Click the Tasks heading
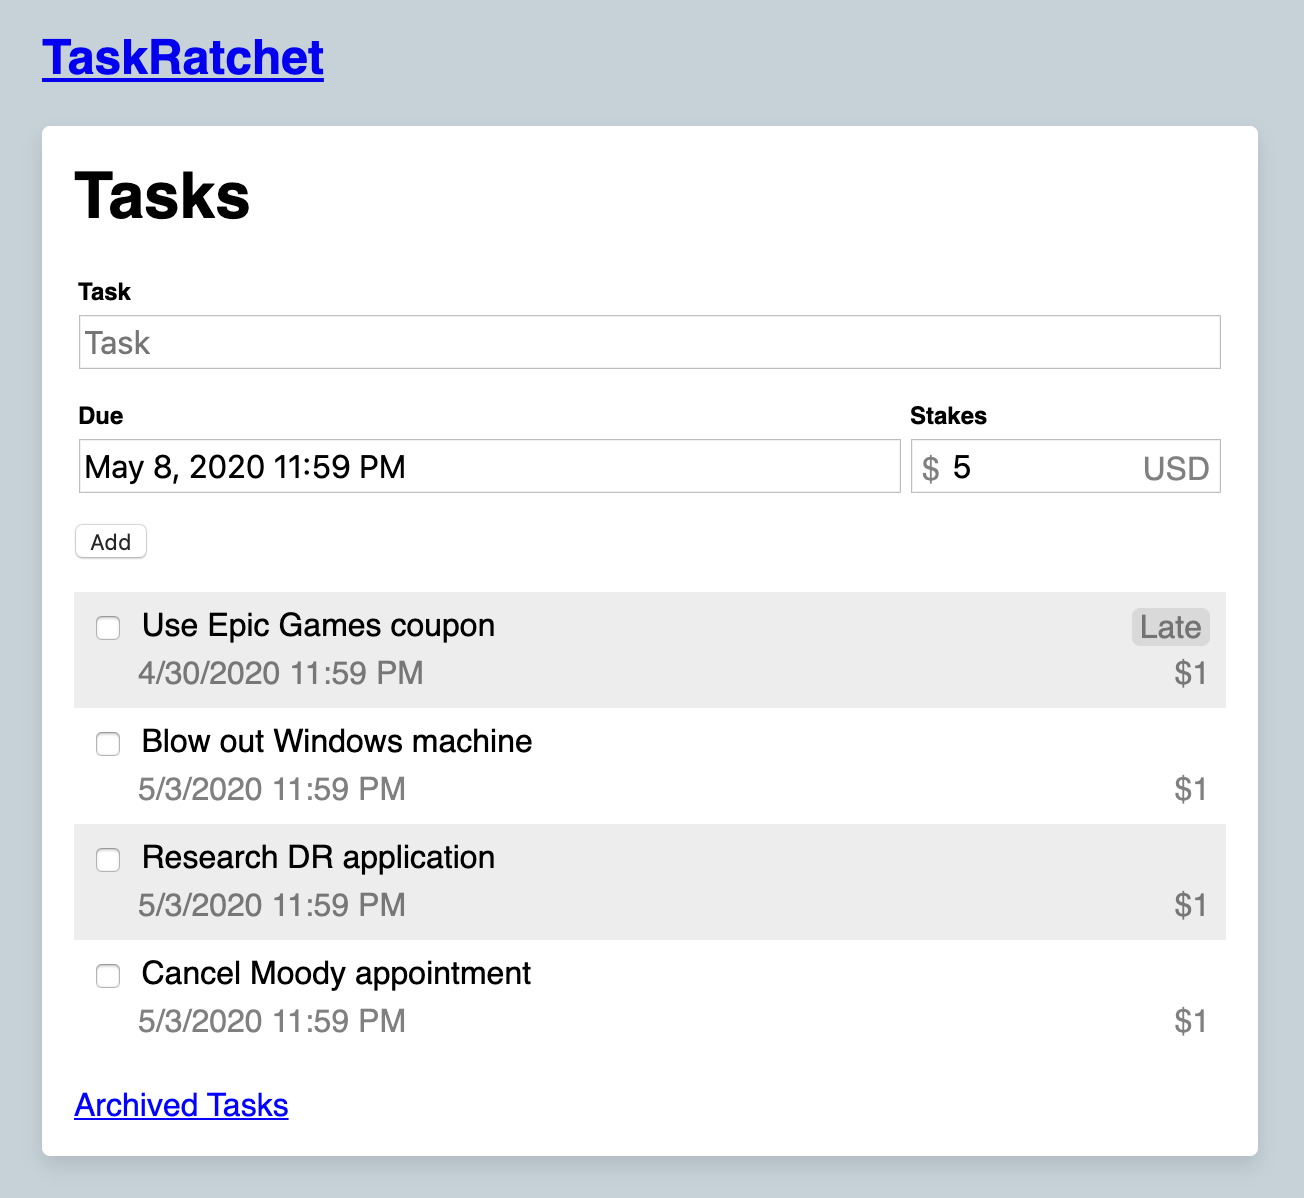 162,195
